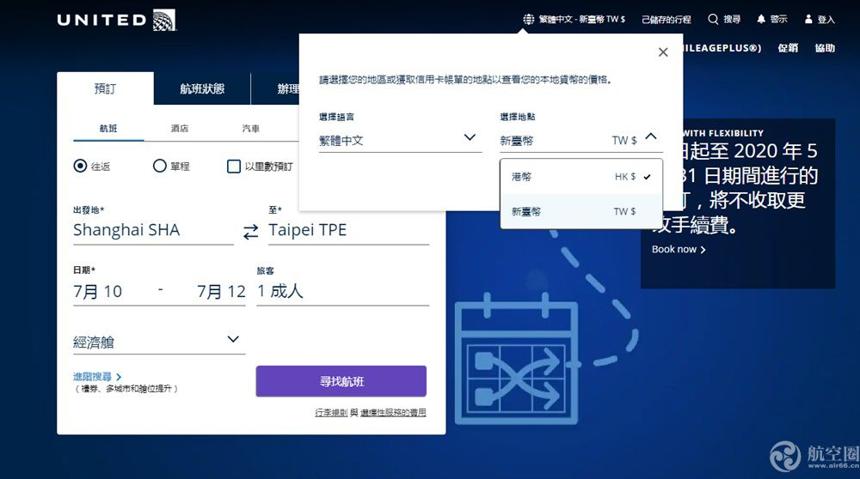Screen dimensions: 860x479
Task: Click the 搜尋 search label
Action: click(732, 19)
